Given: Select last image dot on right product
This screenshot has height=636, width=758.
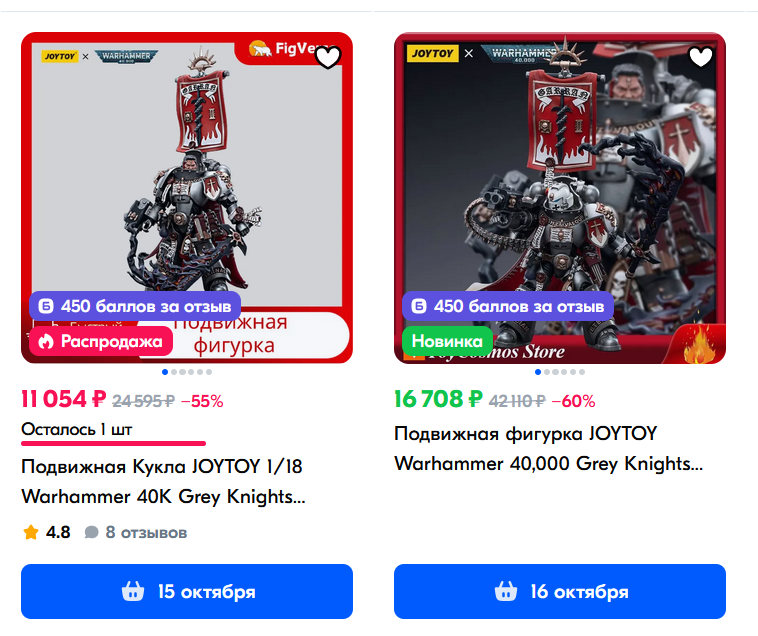Looking at the screenshot, I should (582, 372).
